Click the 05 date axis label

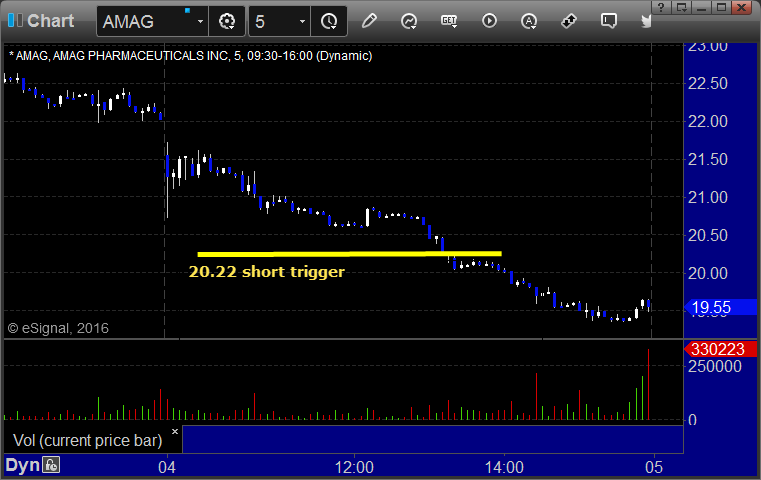(654, 467)
